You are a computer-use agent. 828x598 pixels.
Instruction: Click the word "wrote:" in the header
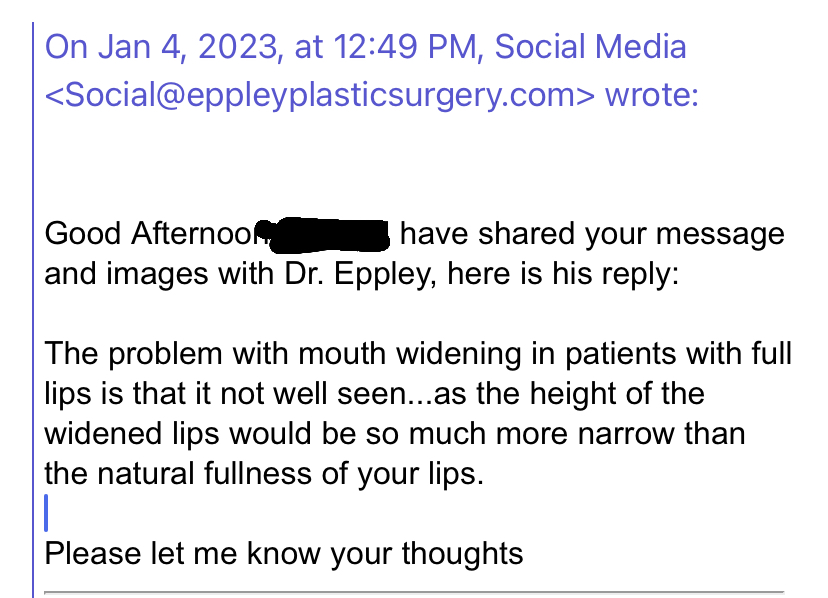click(652, 95)
